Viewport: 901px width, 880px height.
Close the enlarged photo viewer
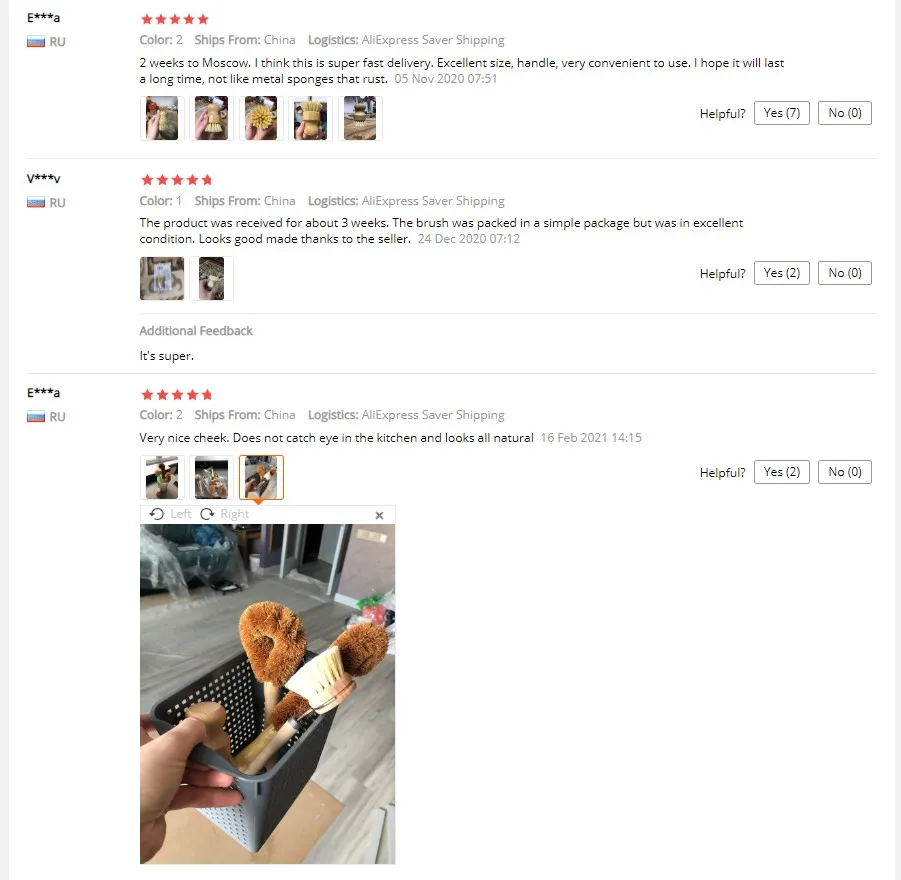[x=379, y=516]
